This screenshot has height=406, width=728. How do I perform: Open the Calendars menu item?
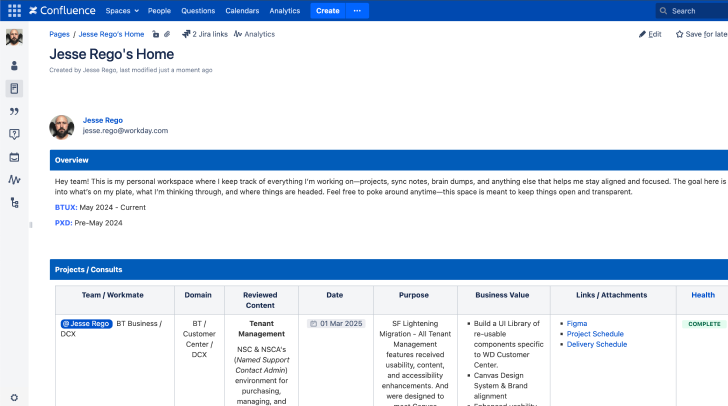242,11
